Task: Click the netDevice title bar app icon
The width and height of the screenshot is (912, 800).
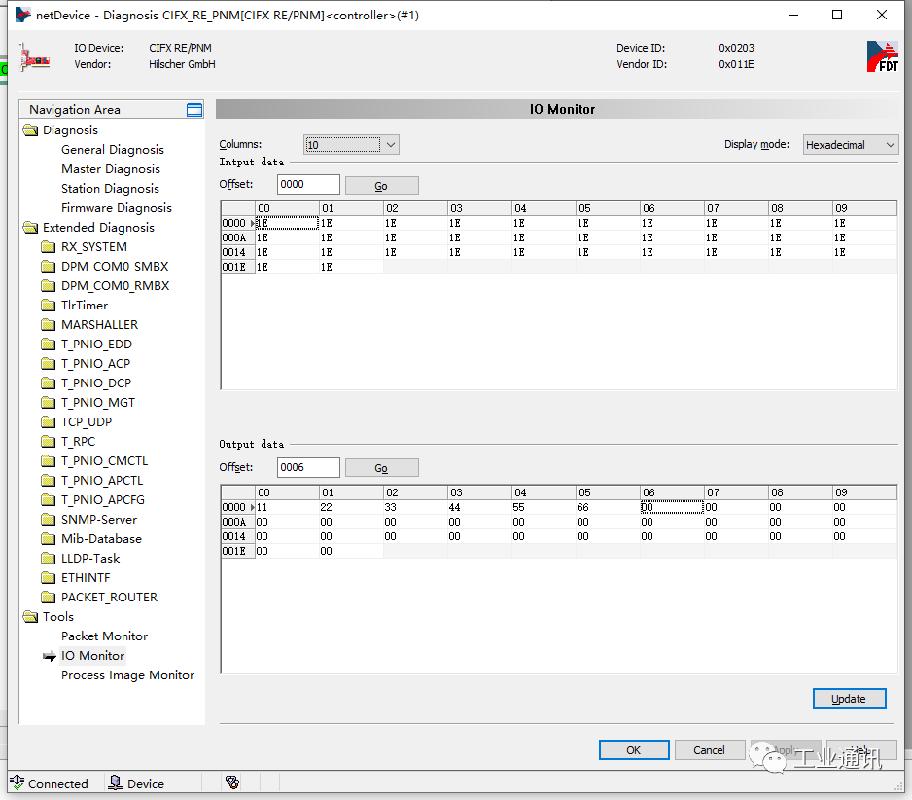Action: (x=23, y=15)
